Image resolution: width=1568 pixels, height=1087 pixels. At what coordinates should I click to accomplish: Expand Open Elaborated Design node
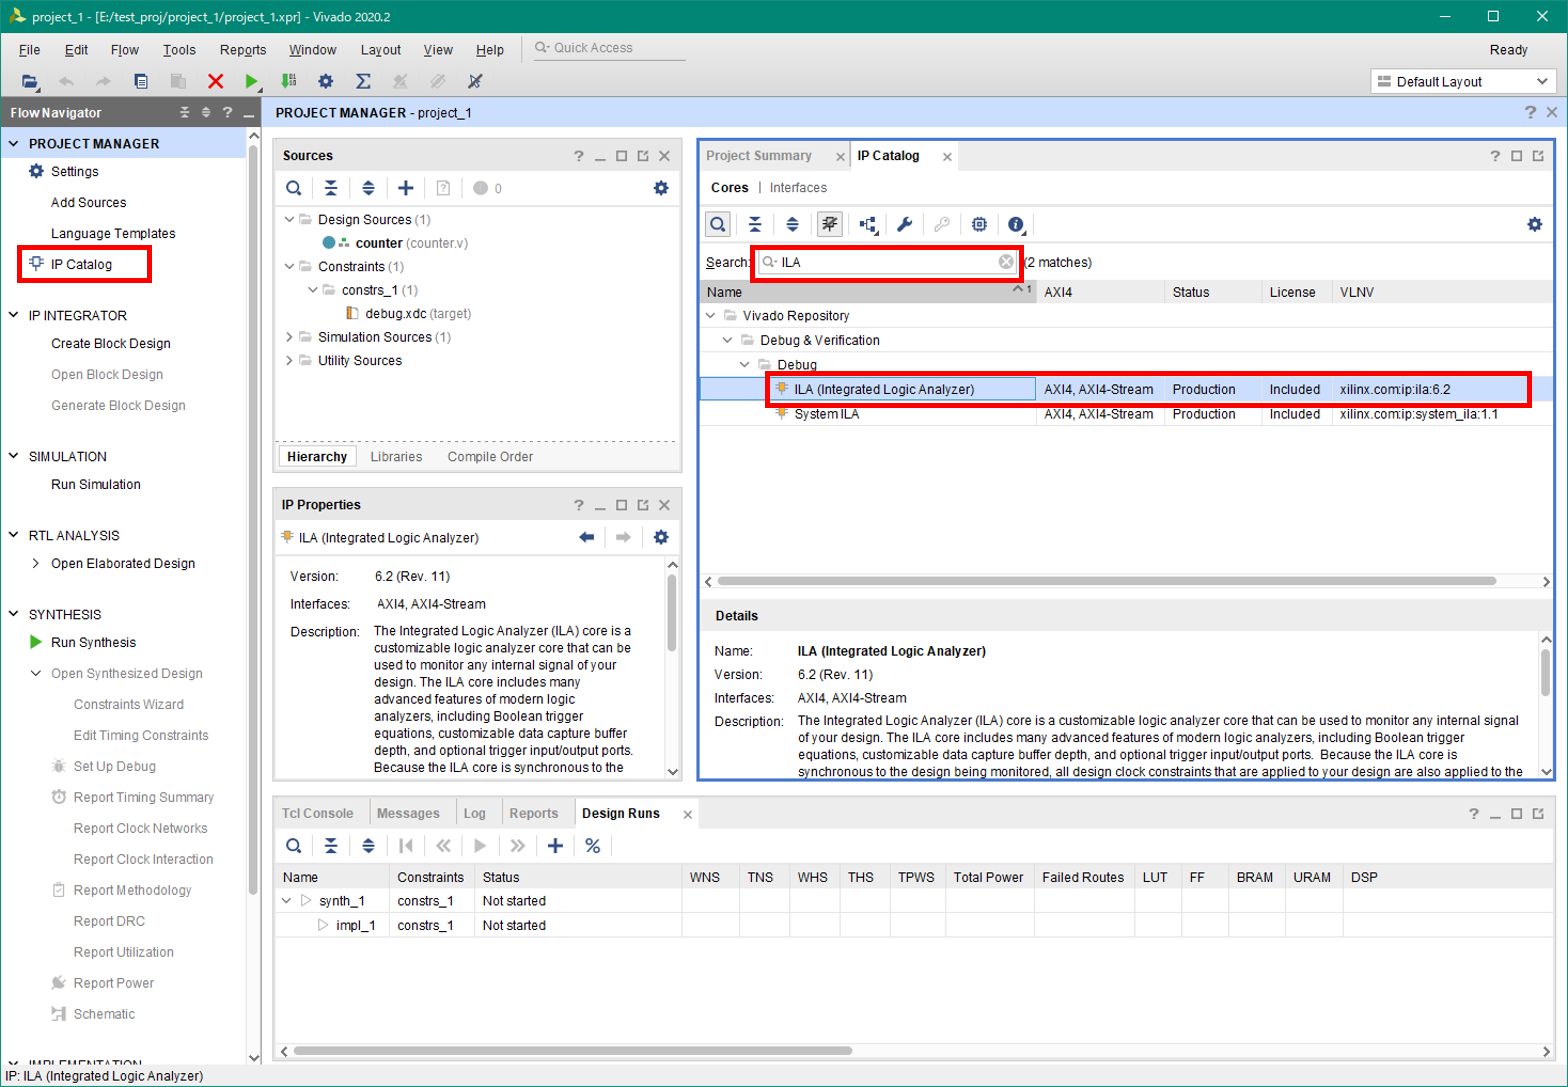pos(37,564)
